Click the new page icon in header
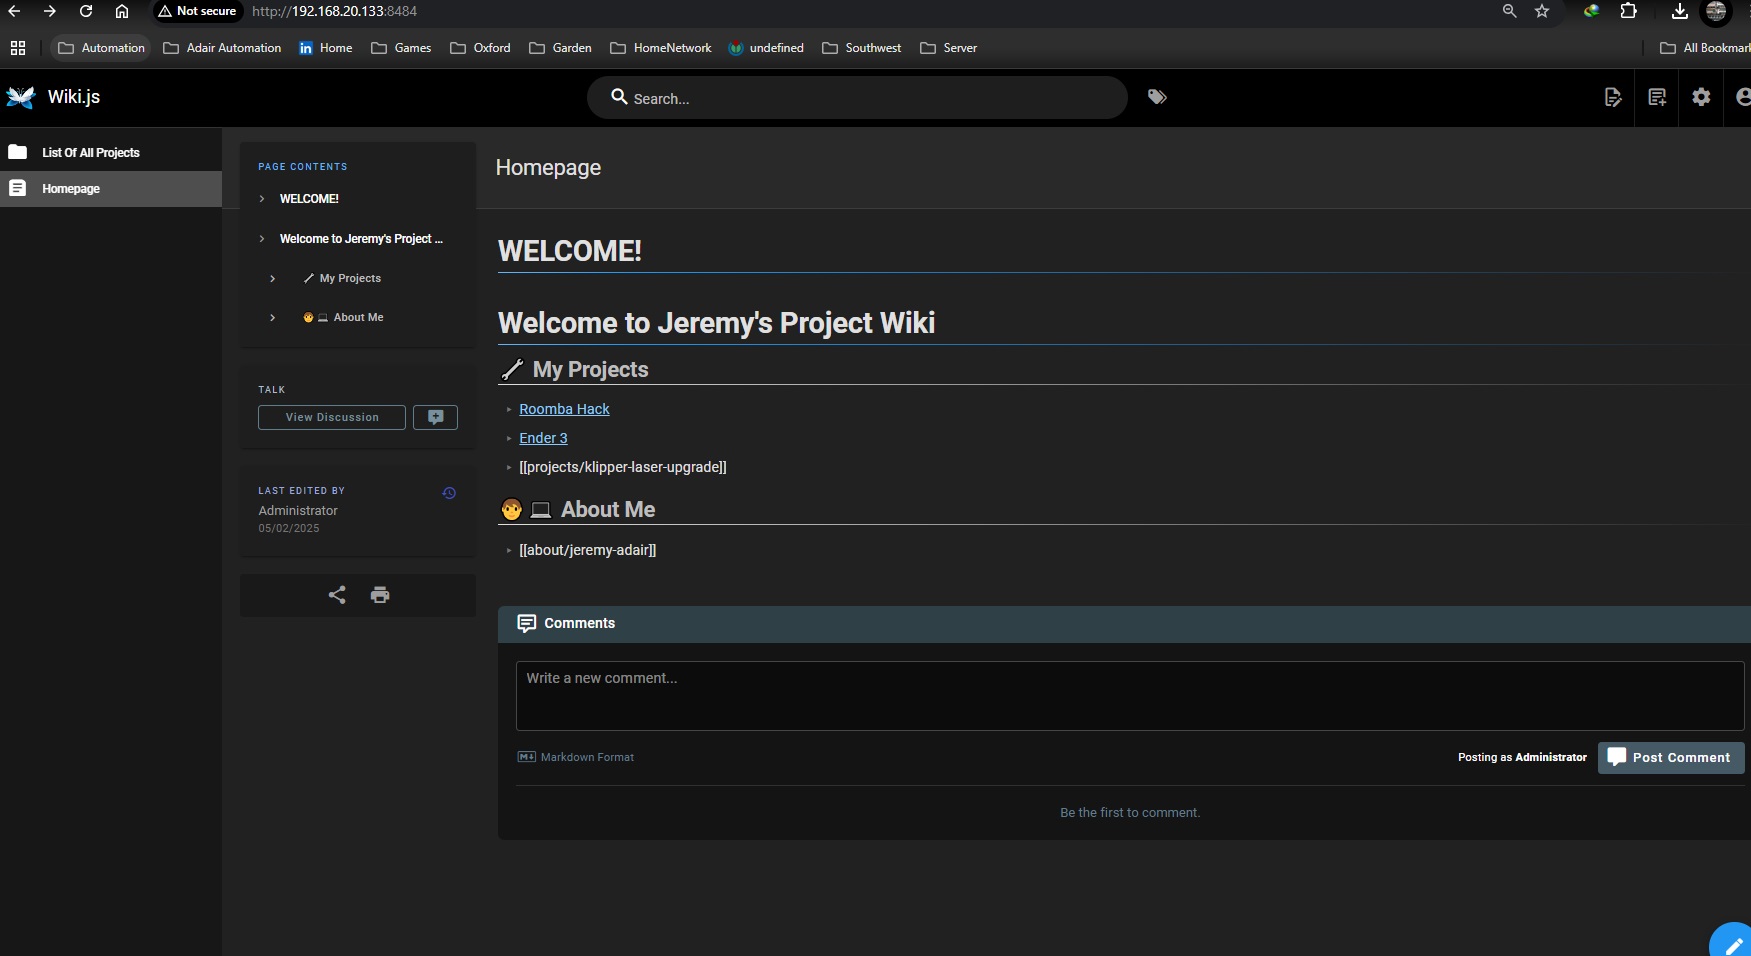 tap(1657, 97)
